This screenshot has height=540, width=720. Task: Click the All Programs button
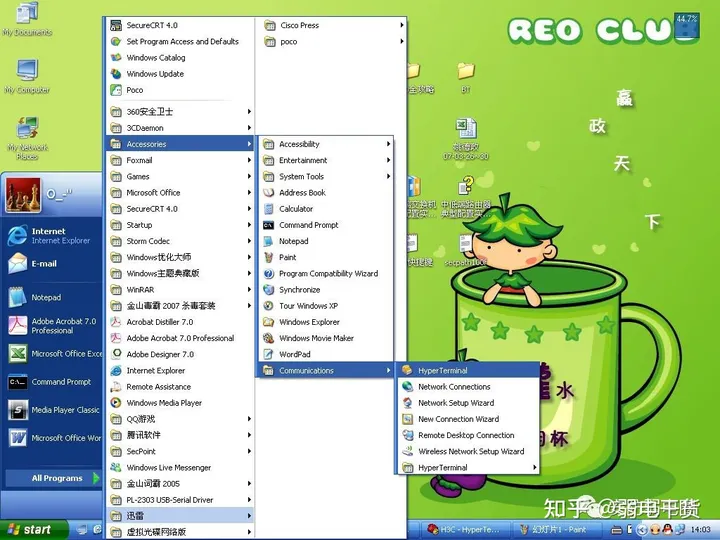[53, 478]
